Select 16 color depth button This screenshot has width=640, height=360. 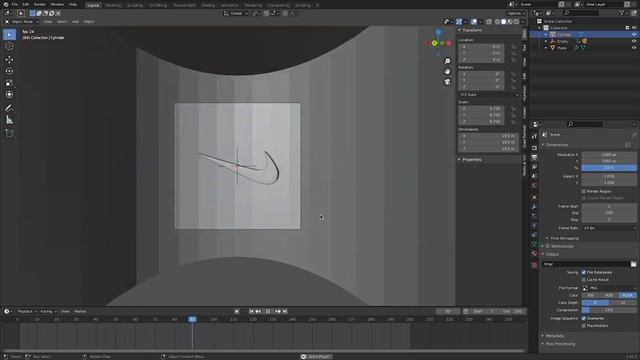(x=623, y=302)
